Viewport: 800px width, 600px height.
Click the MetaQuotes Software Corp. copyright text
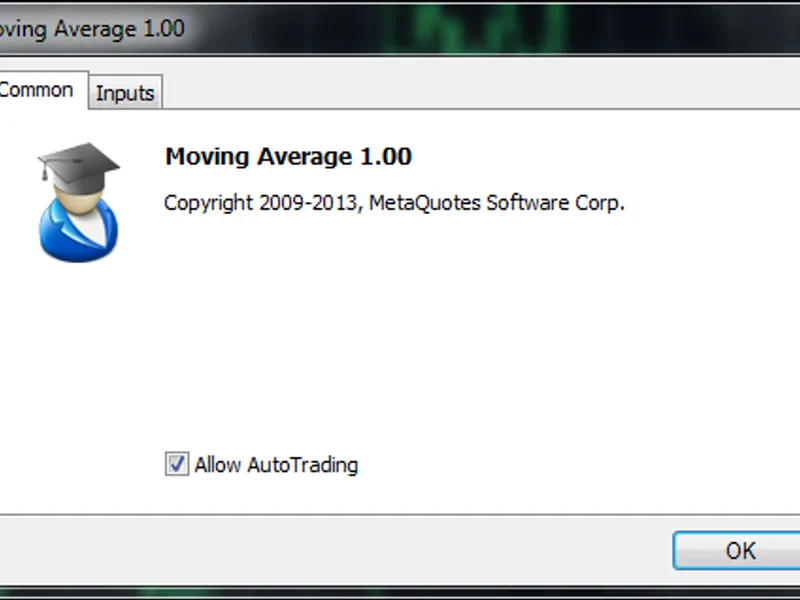tap(394, 203)
